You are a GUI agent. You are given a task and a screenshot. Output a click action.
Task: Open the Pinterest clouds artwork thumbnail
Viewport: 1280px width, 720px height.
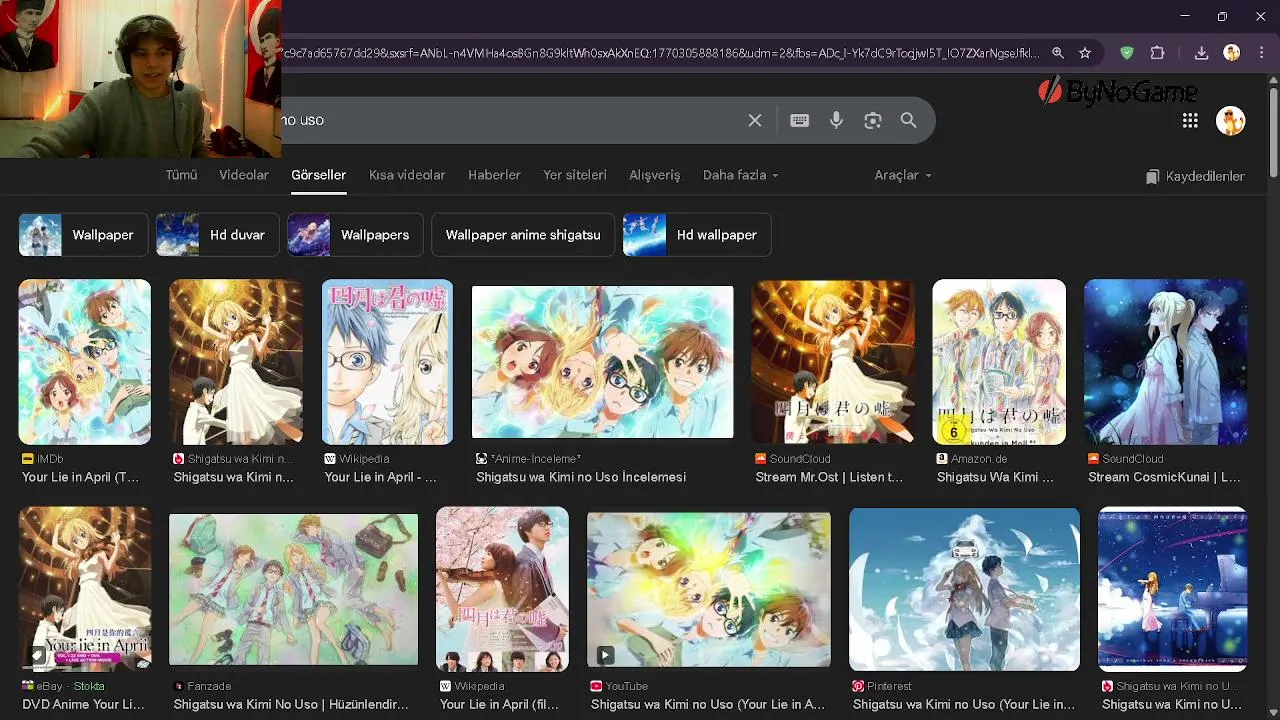click(964, 589)
